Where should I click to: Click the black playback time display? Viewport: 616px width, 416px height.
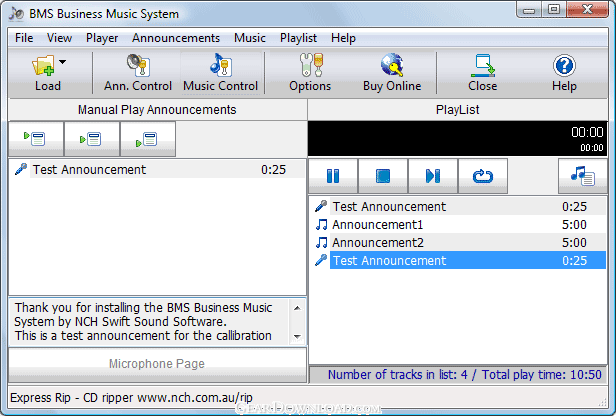(458, 139)
